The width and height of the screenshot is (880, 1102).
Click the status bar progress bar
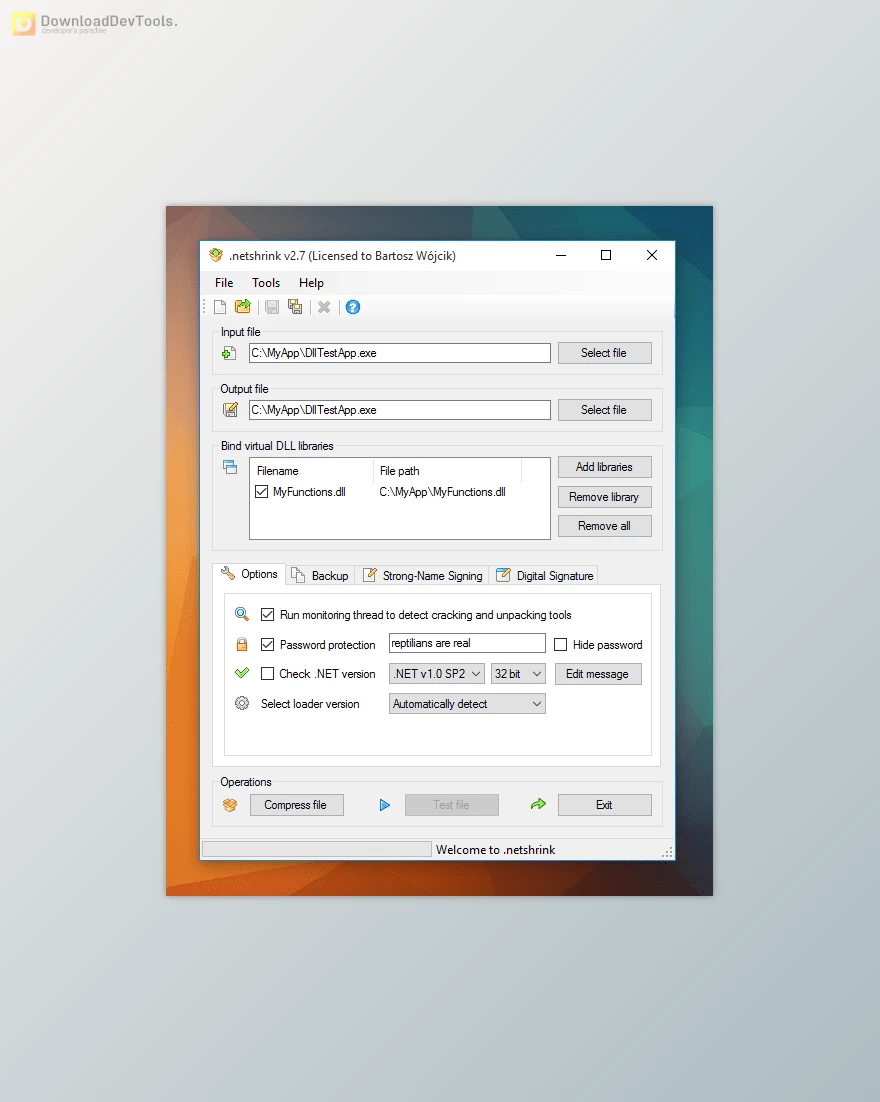316,849
